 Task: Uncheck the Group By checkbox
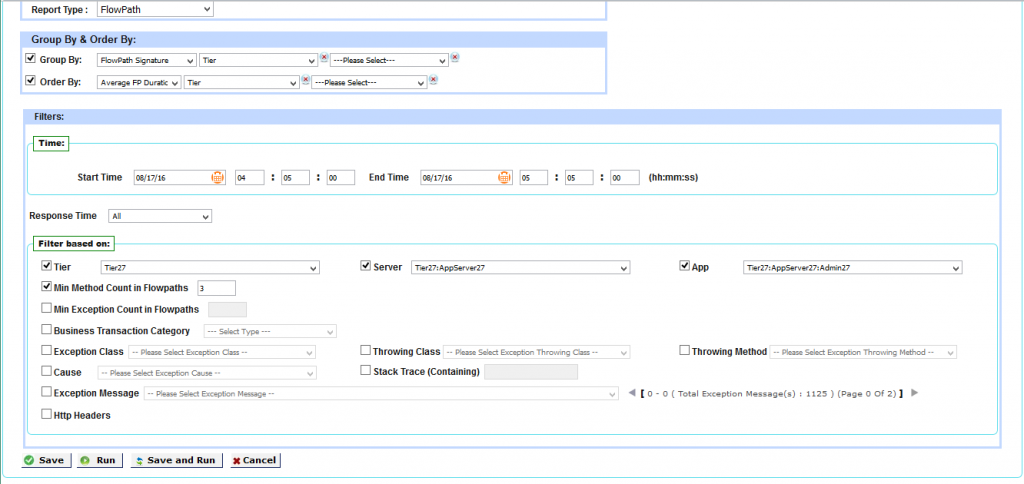[x=30, y=59]
